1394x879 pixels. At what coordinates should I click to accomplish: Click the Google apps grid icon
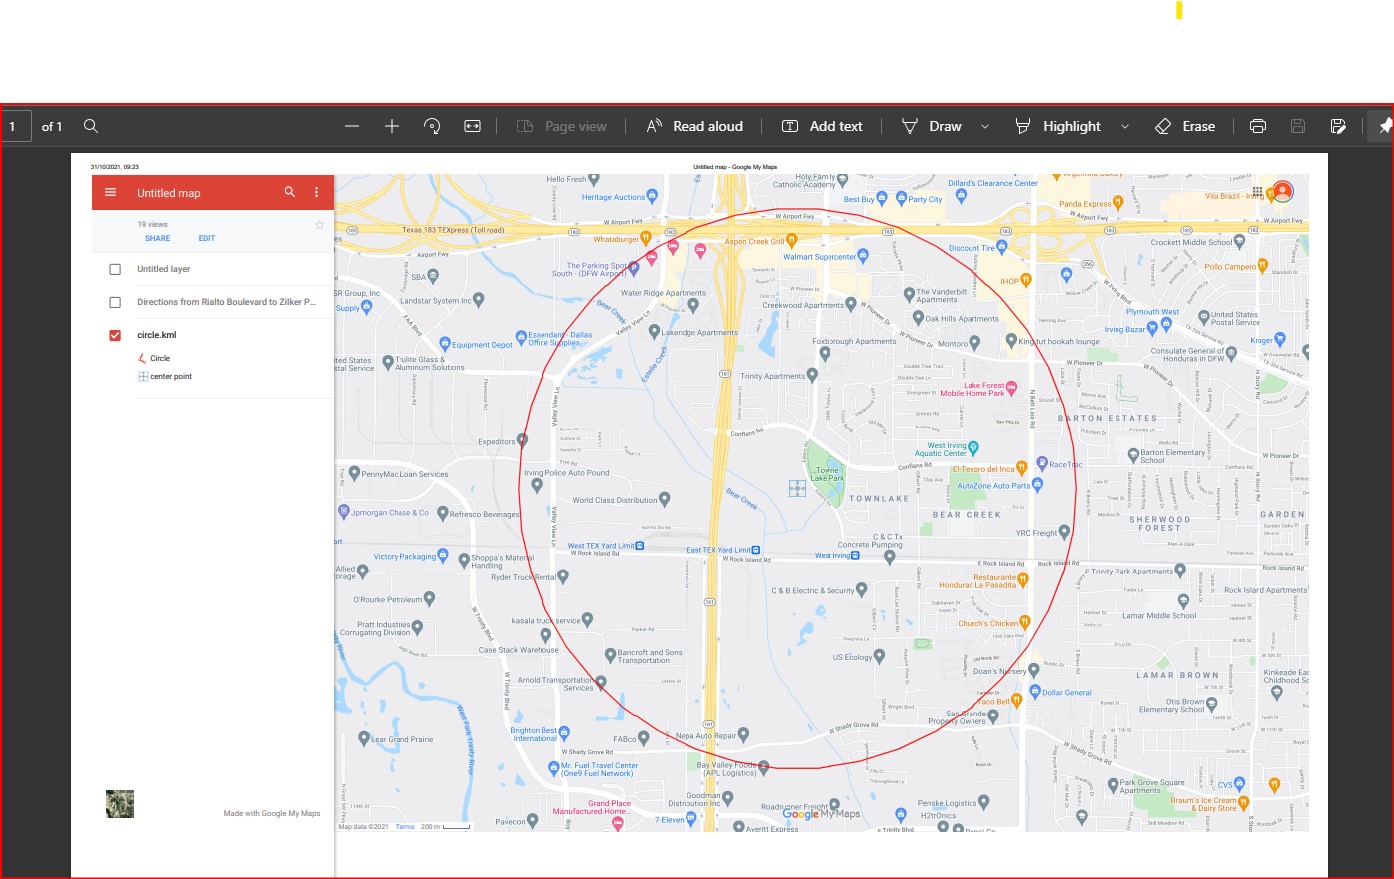point(1257,191)
